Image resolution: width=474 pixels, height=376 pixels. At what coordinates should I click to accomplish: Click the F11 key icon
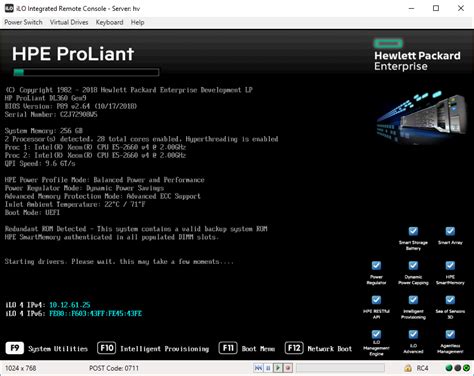point(228,348)
